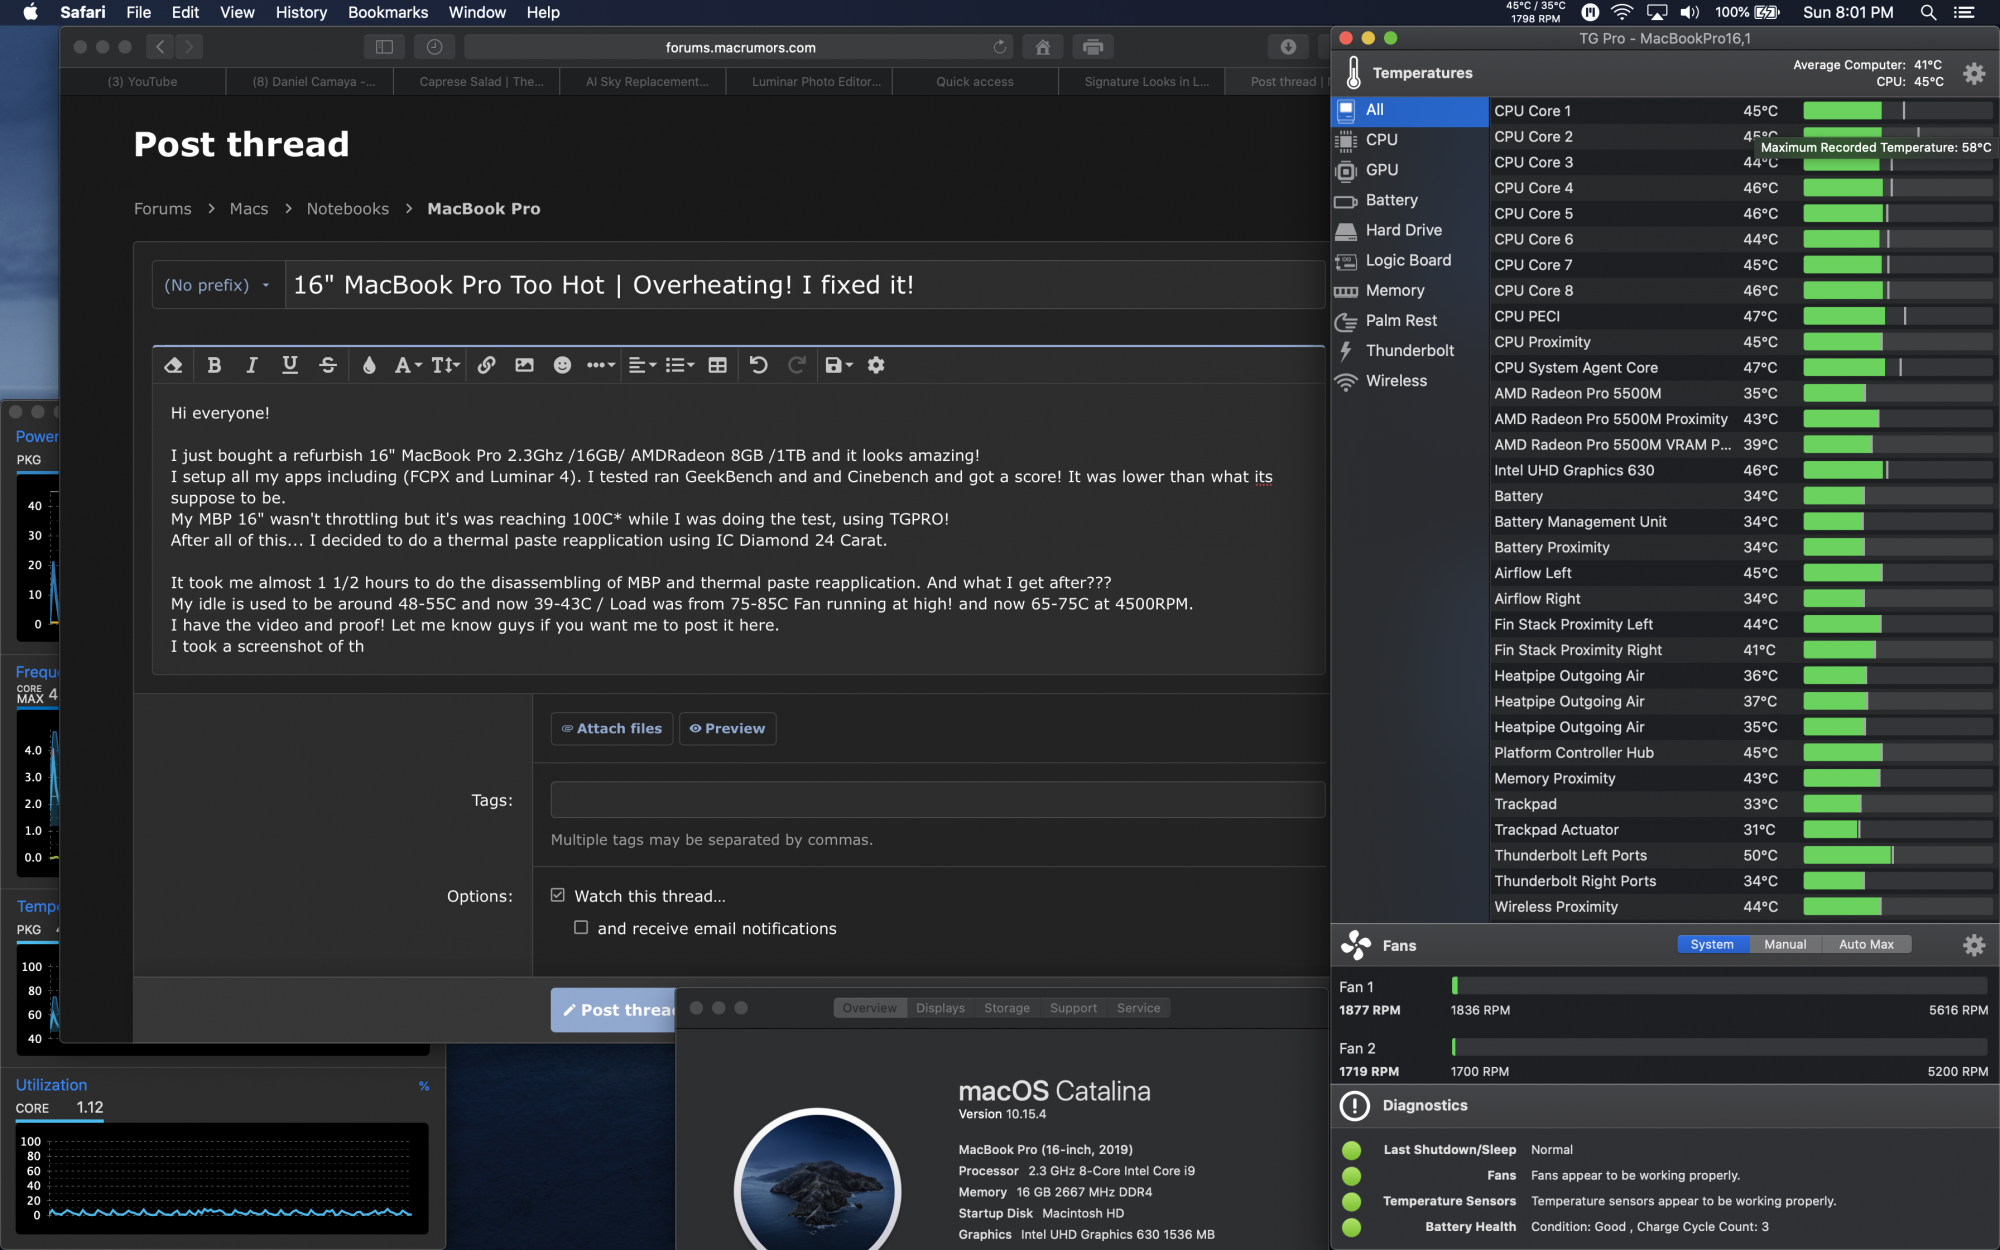Click the Fan 1 speed slider bar
The image size is (2000, 1250).
pos(1719,986)
